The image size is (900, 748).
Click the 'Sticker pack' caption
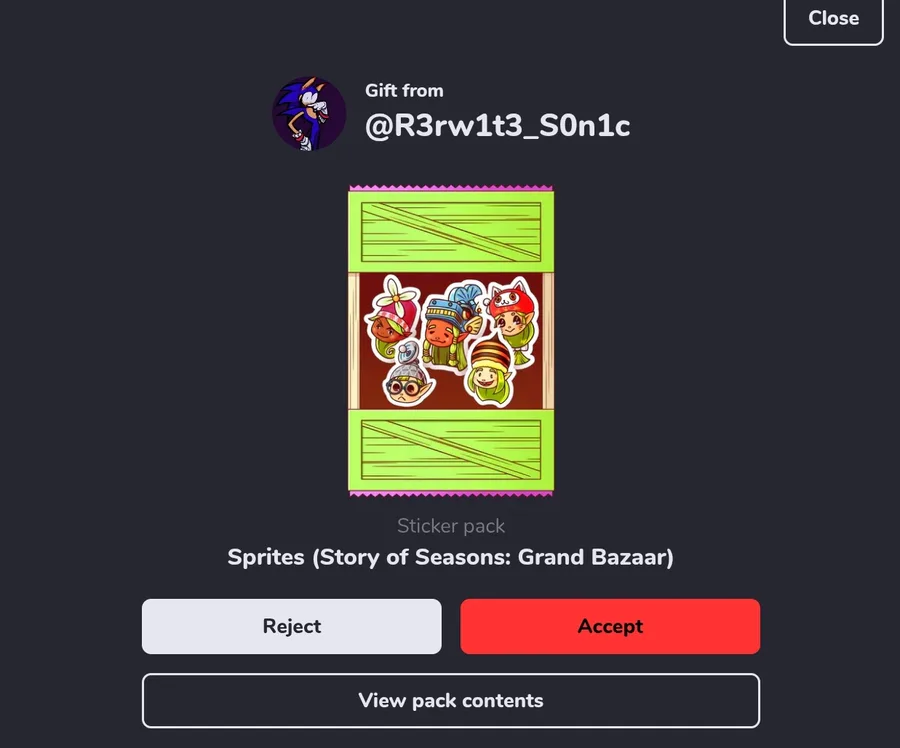451,526
